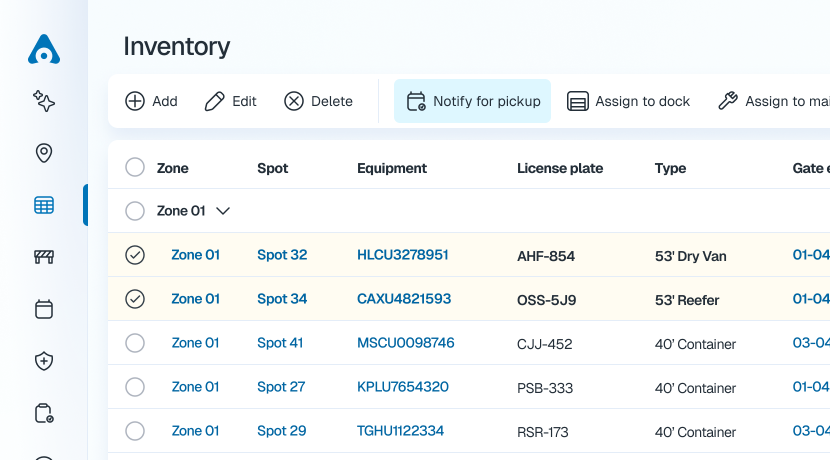Collapse the Zone 01 group chevron
The height and width of the screenshot is (460, 830).
pyautogui.click(x=223, y=211)
